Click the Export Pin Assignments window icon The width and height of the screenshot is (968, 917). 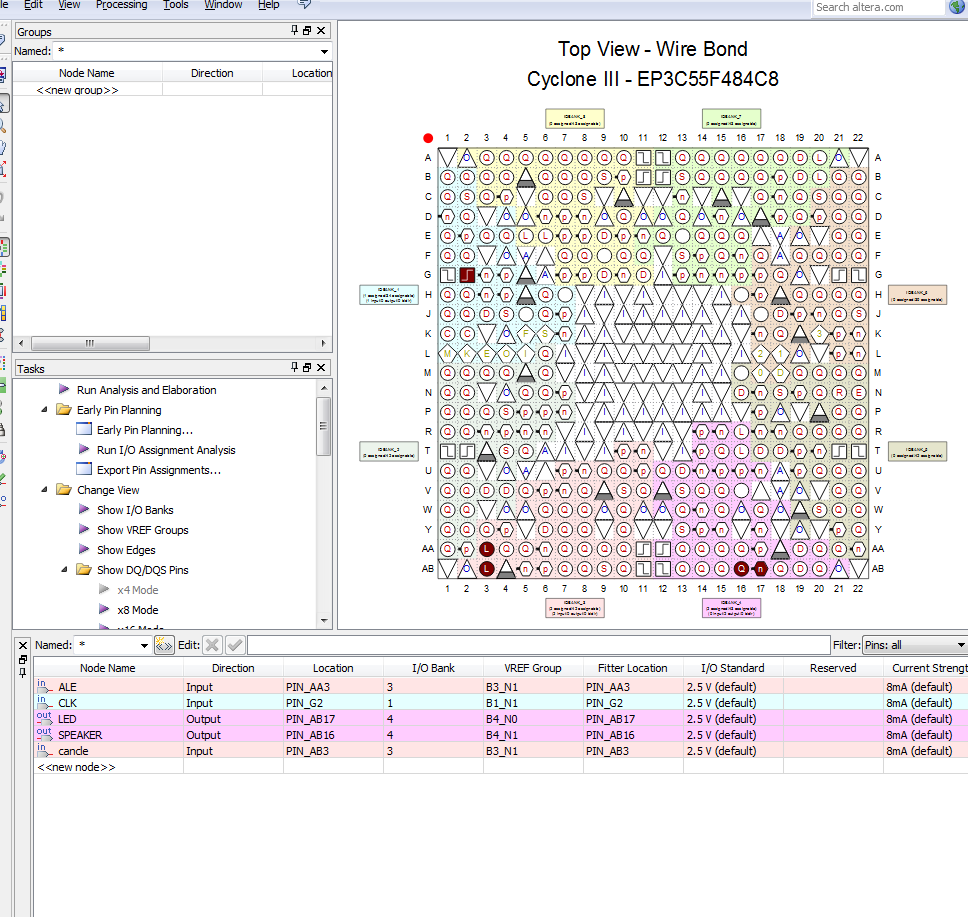83,469
